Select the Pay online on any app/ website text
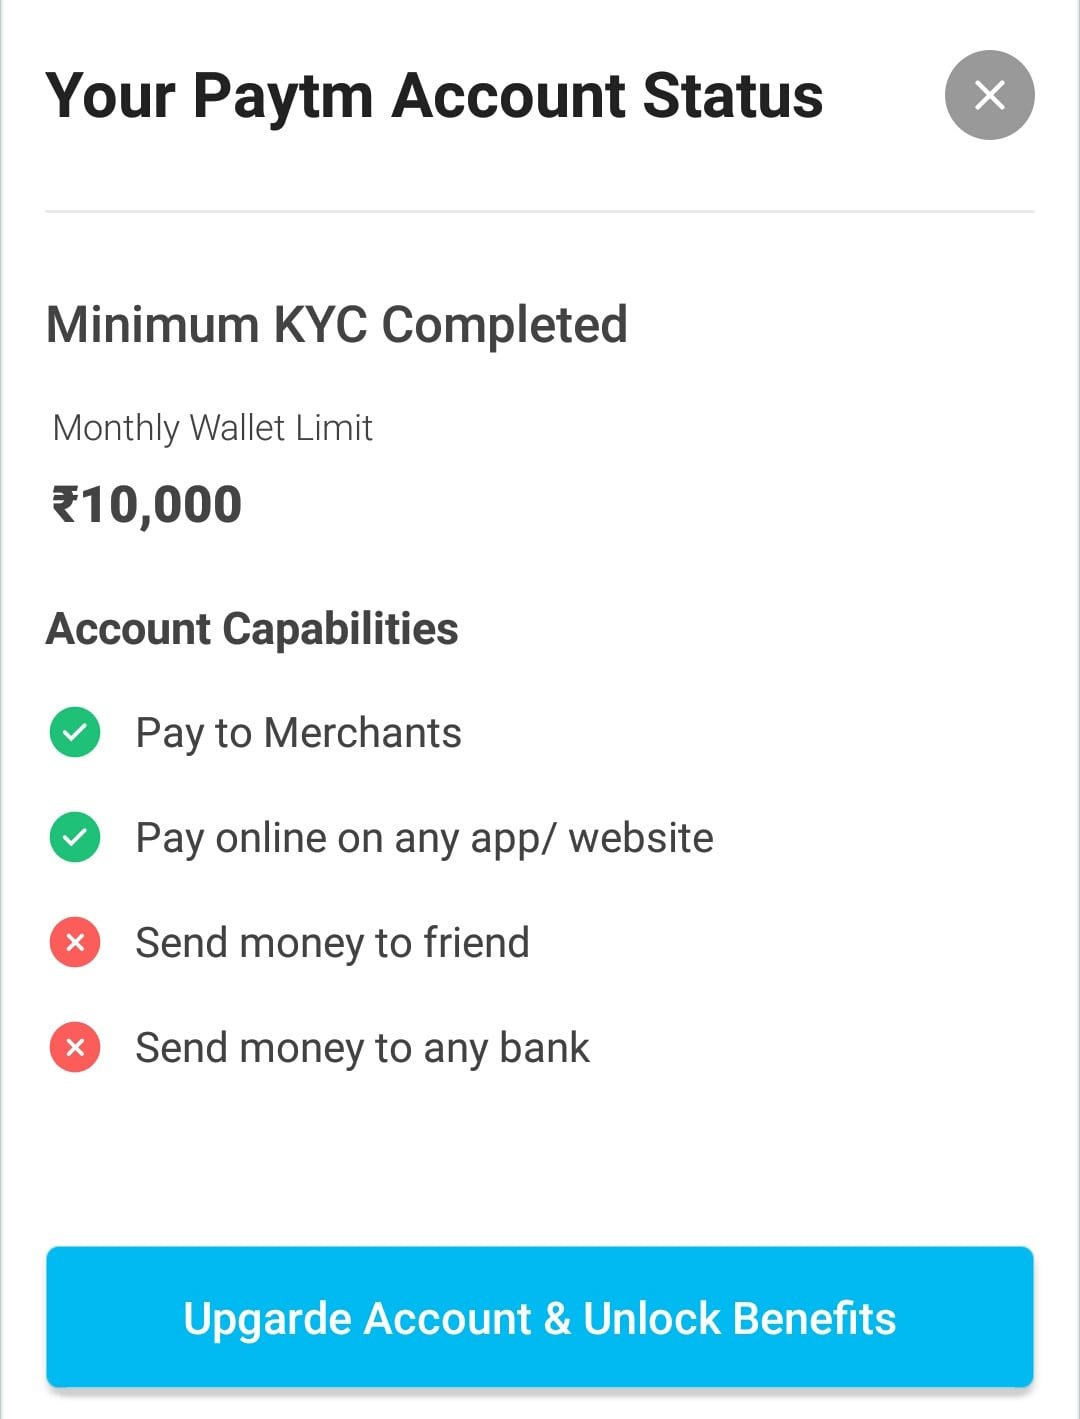 point(424,838)
